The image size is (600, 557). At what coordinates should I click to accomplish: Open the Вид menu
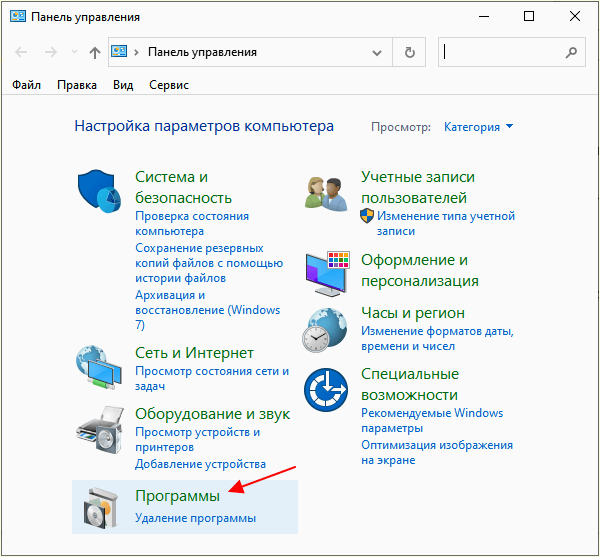pos(123,85)
